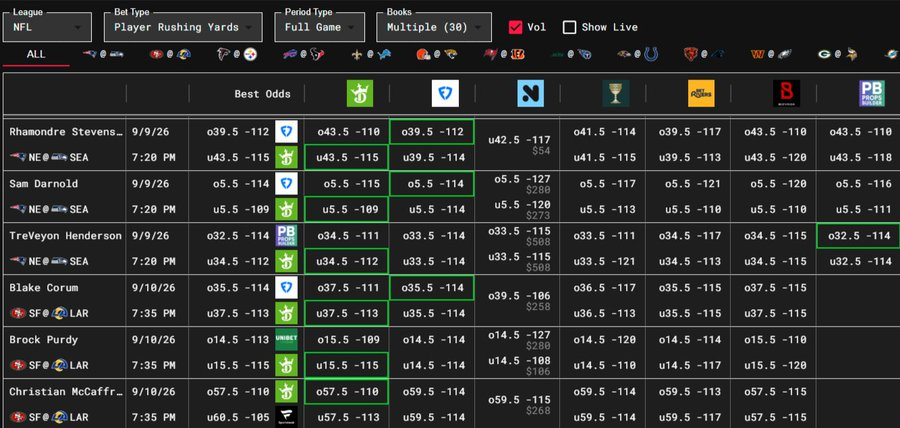This screenshot has width=900, height=428.
Task: Filter to Commanders at Eagles matchup tab
Action: 771,55
